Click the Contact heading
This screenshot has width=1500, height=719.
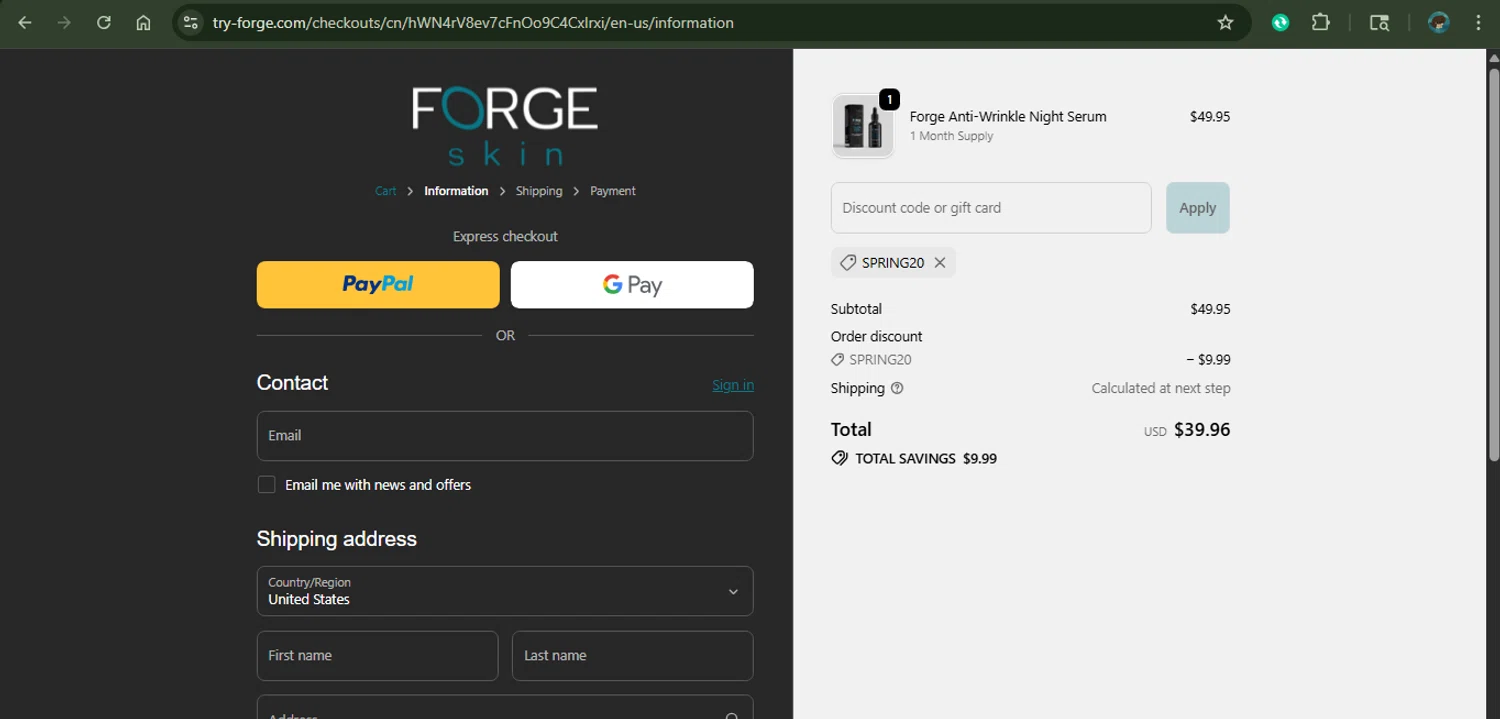[292, 383]
